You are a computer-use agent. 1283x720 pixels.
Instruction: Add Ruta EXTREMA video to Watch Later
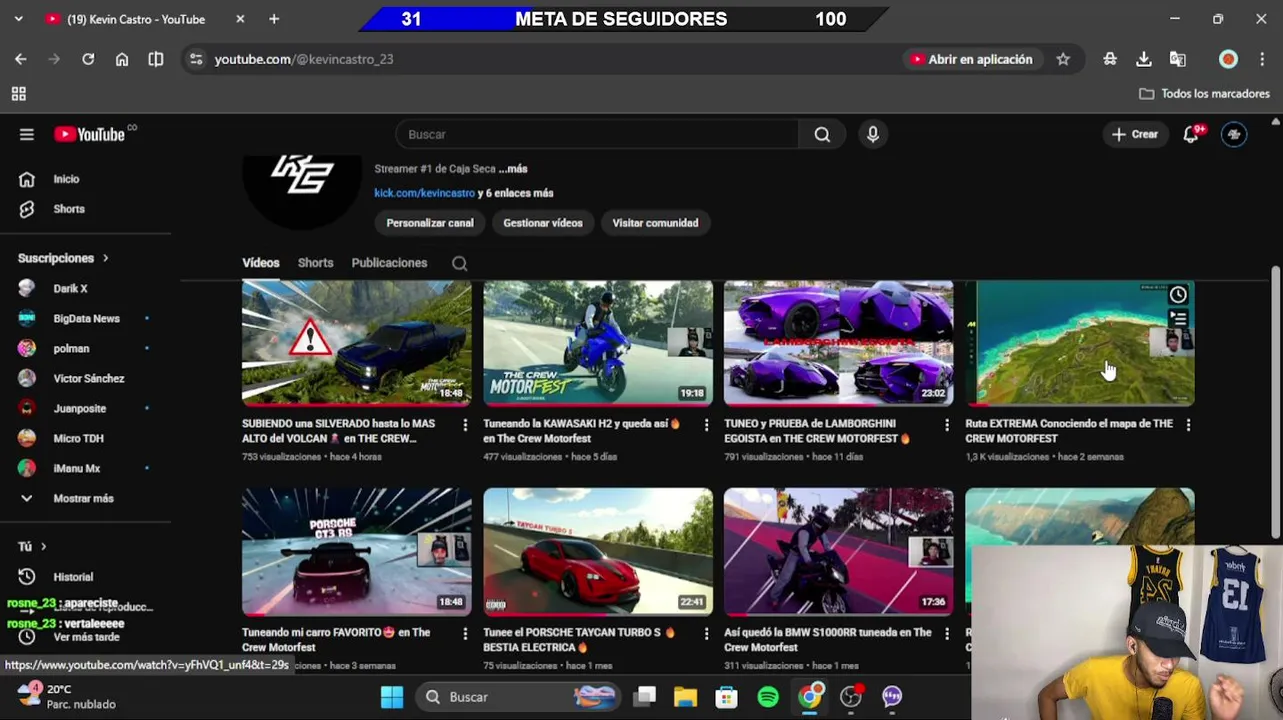(1178, 295)
